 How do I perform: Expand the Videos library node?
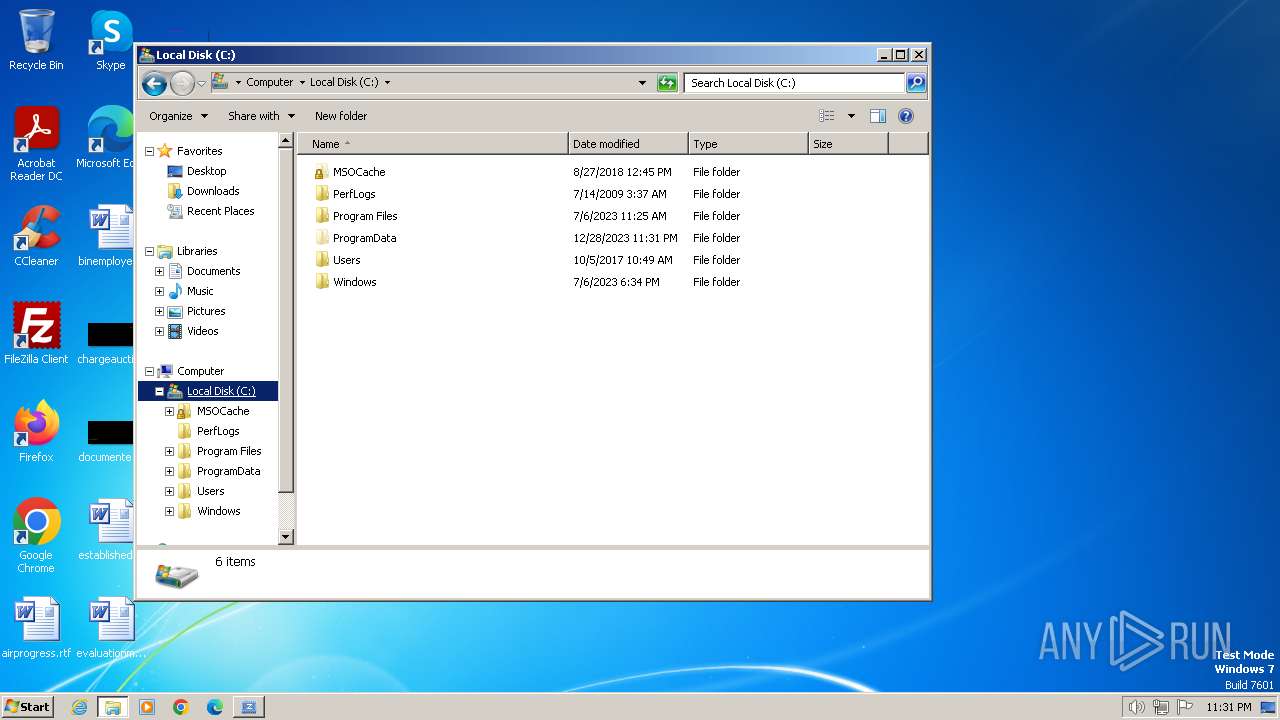pos(159,331)
